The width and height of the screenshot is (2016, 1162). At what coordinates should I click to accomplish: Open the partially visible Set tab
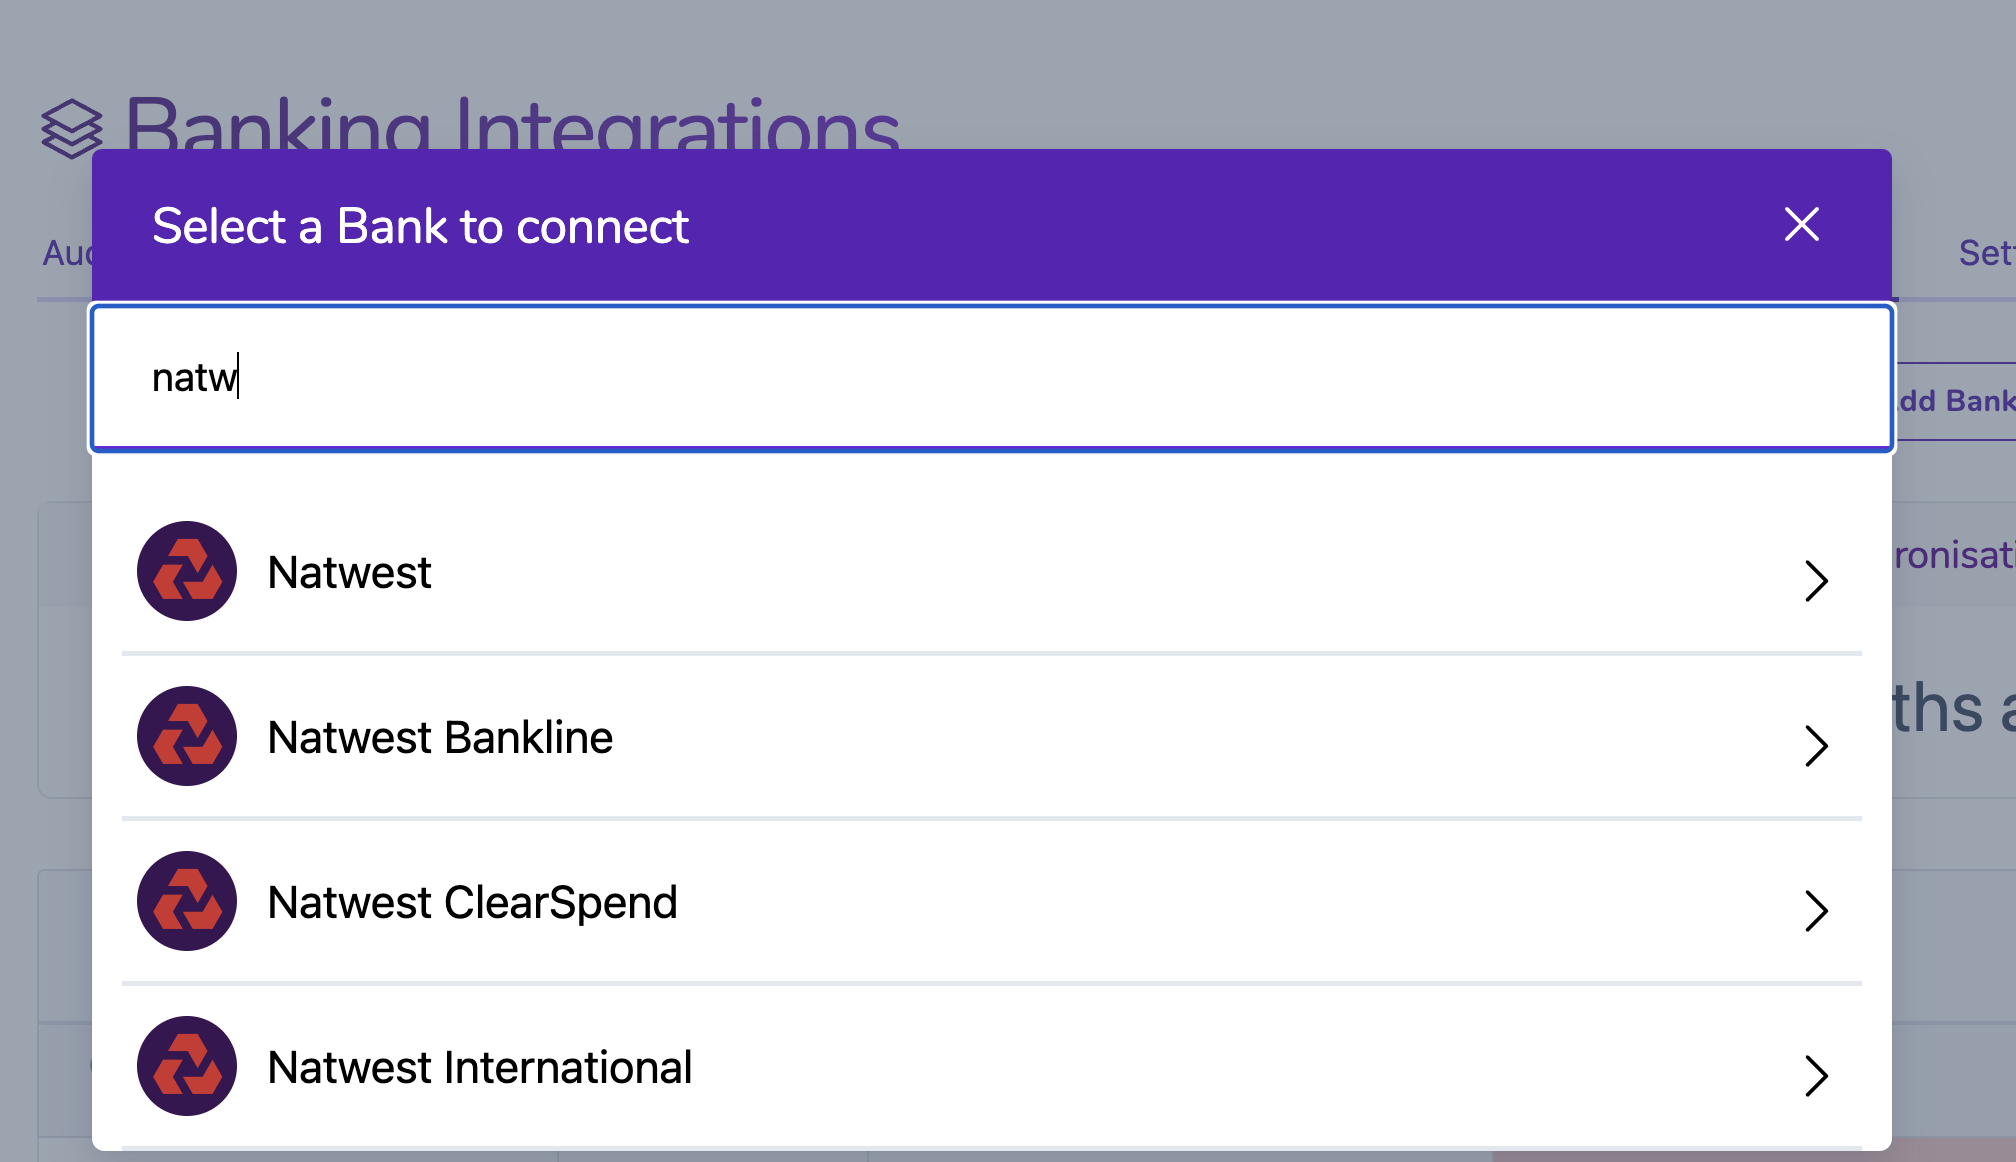[1986, 253]
